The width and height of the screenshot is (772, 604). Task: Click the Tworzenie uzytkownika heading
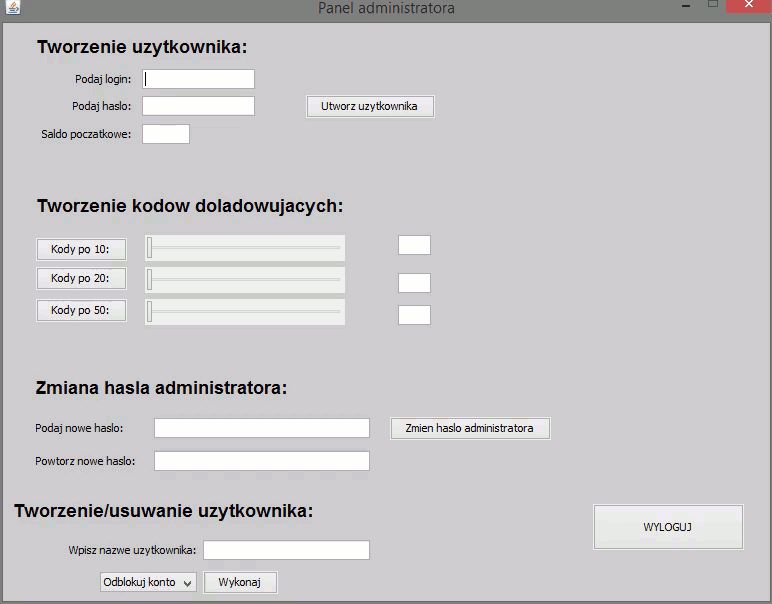point(142,47)
